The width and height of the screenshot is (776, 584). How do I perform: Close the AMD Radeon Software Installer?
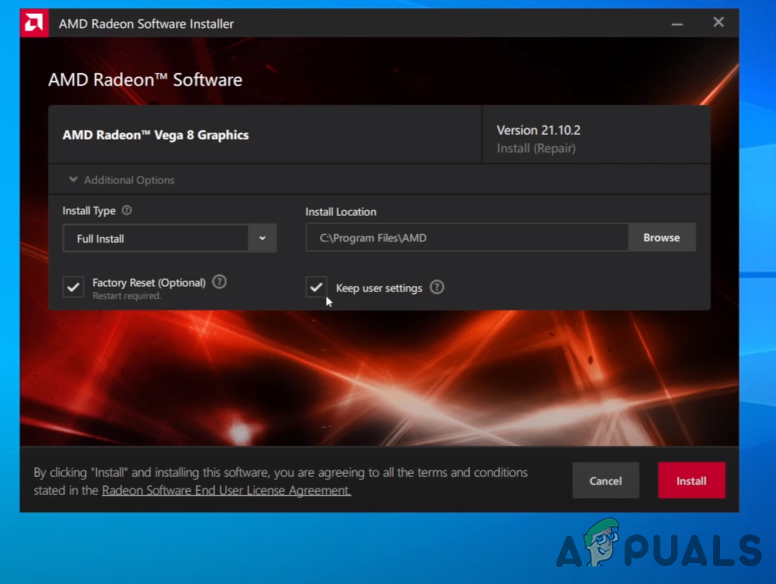click(x=718, y=22)
